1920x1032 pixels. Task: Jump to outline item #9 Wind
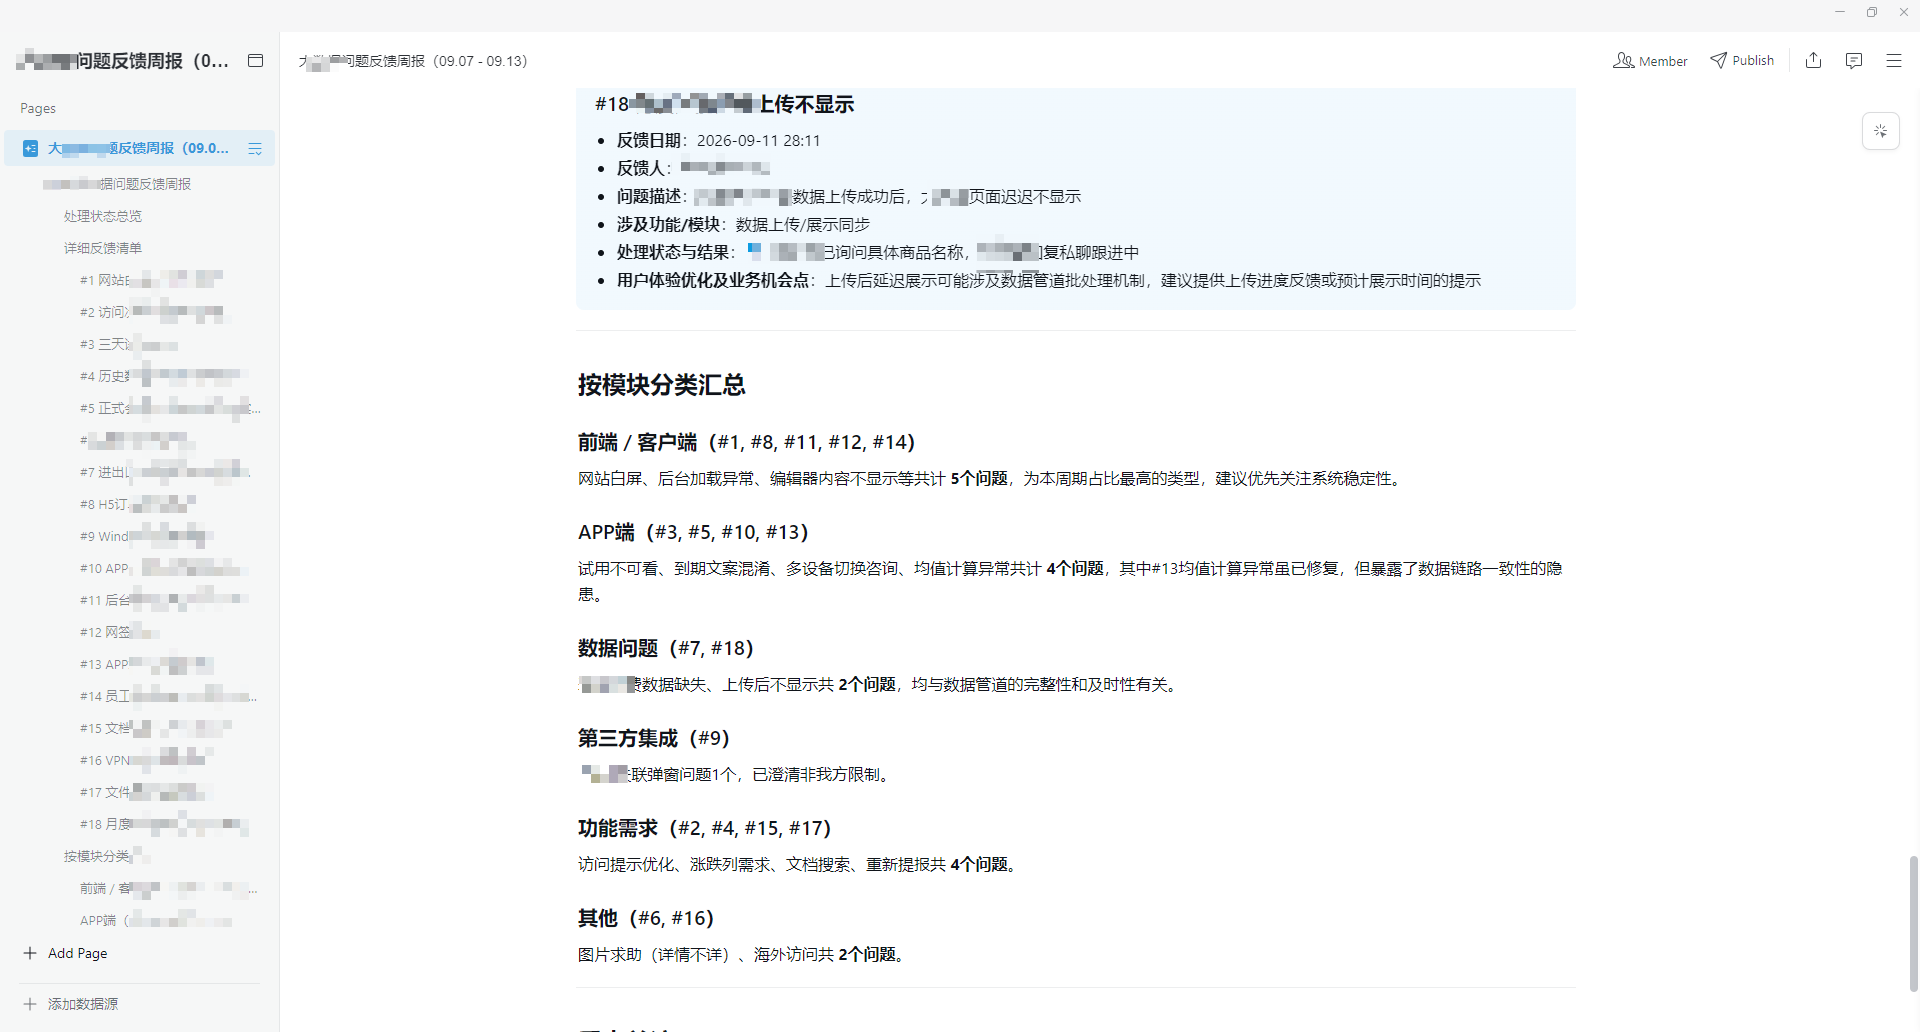[145, 536]
